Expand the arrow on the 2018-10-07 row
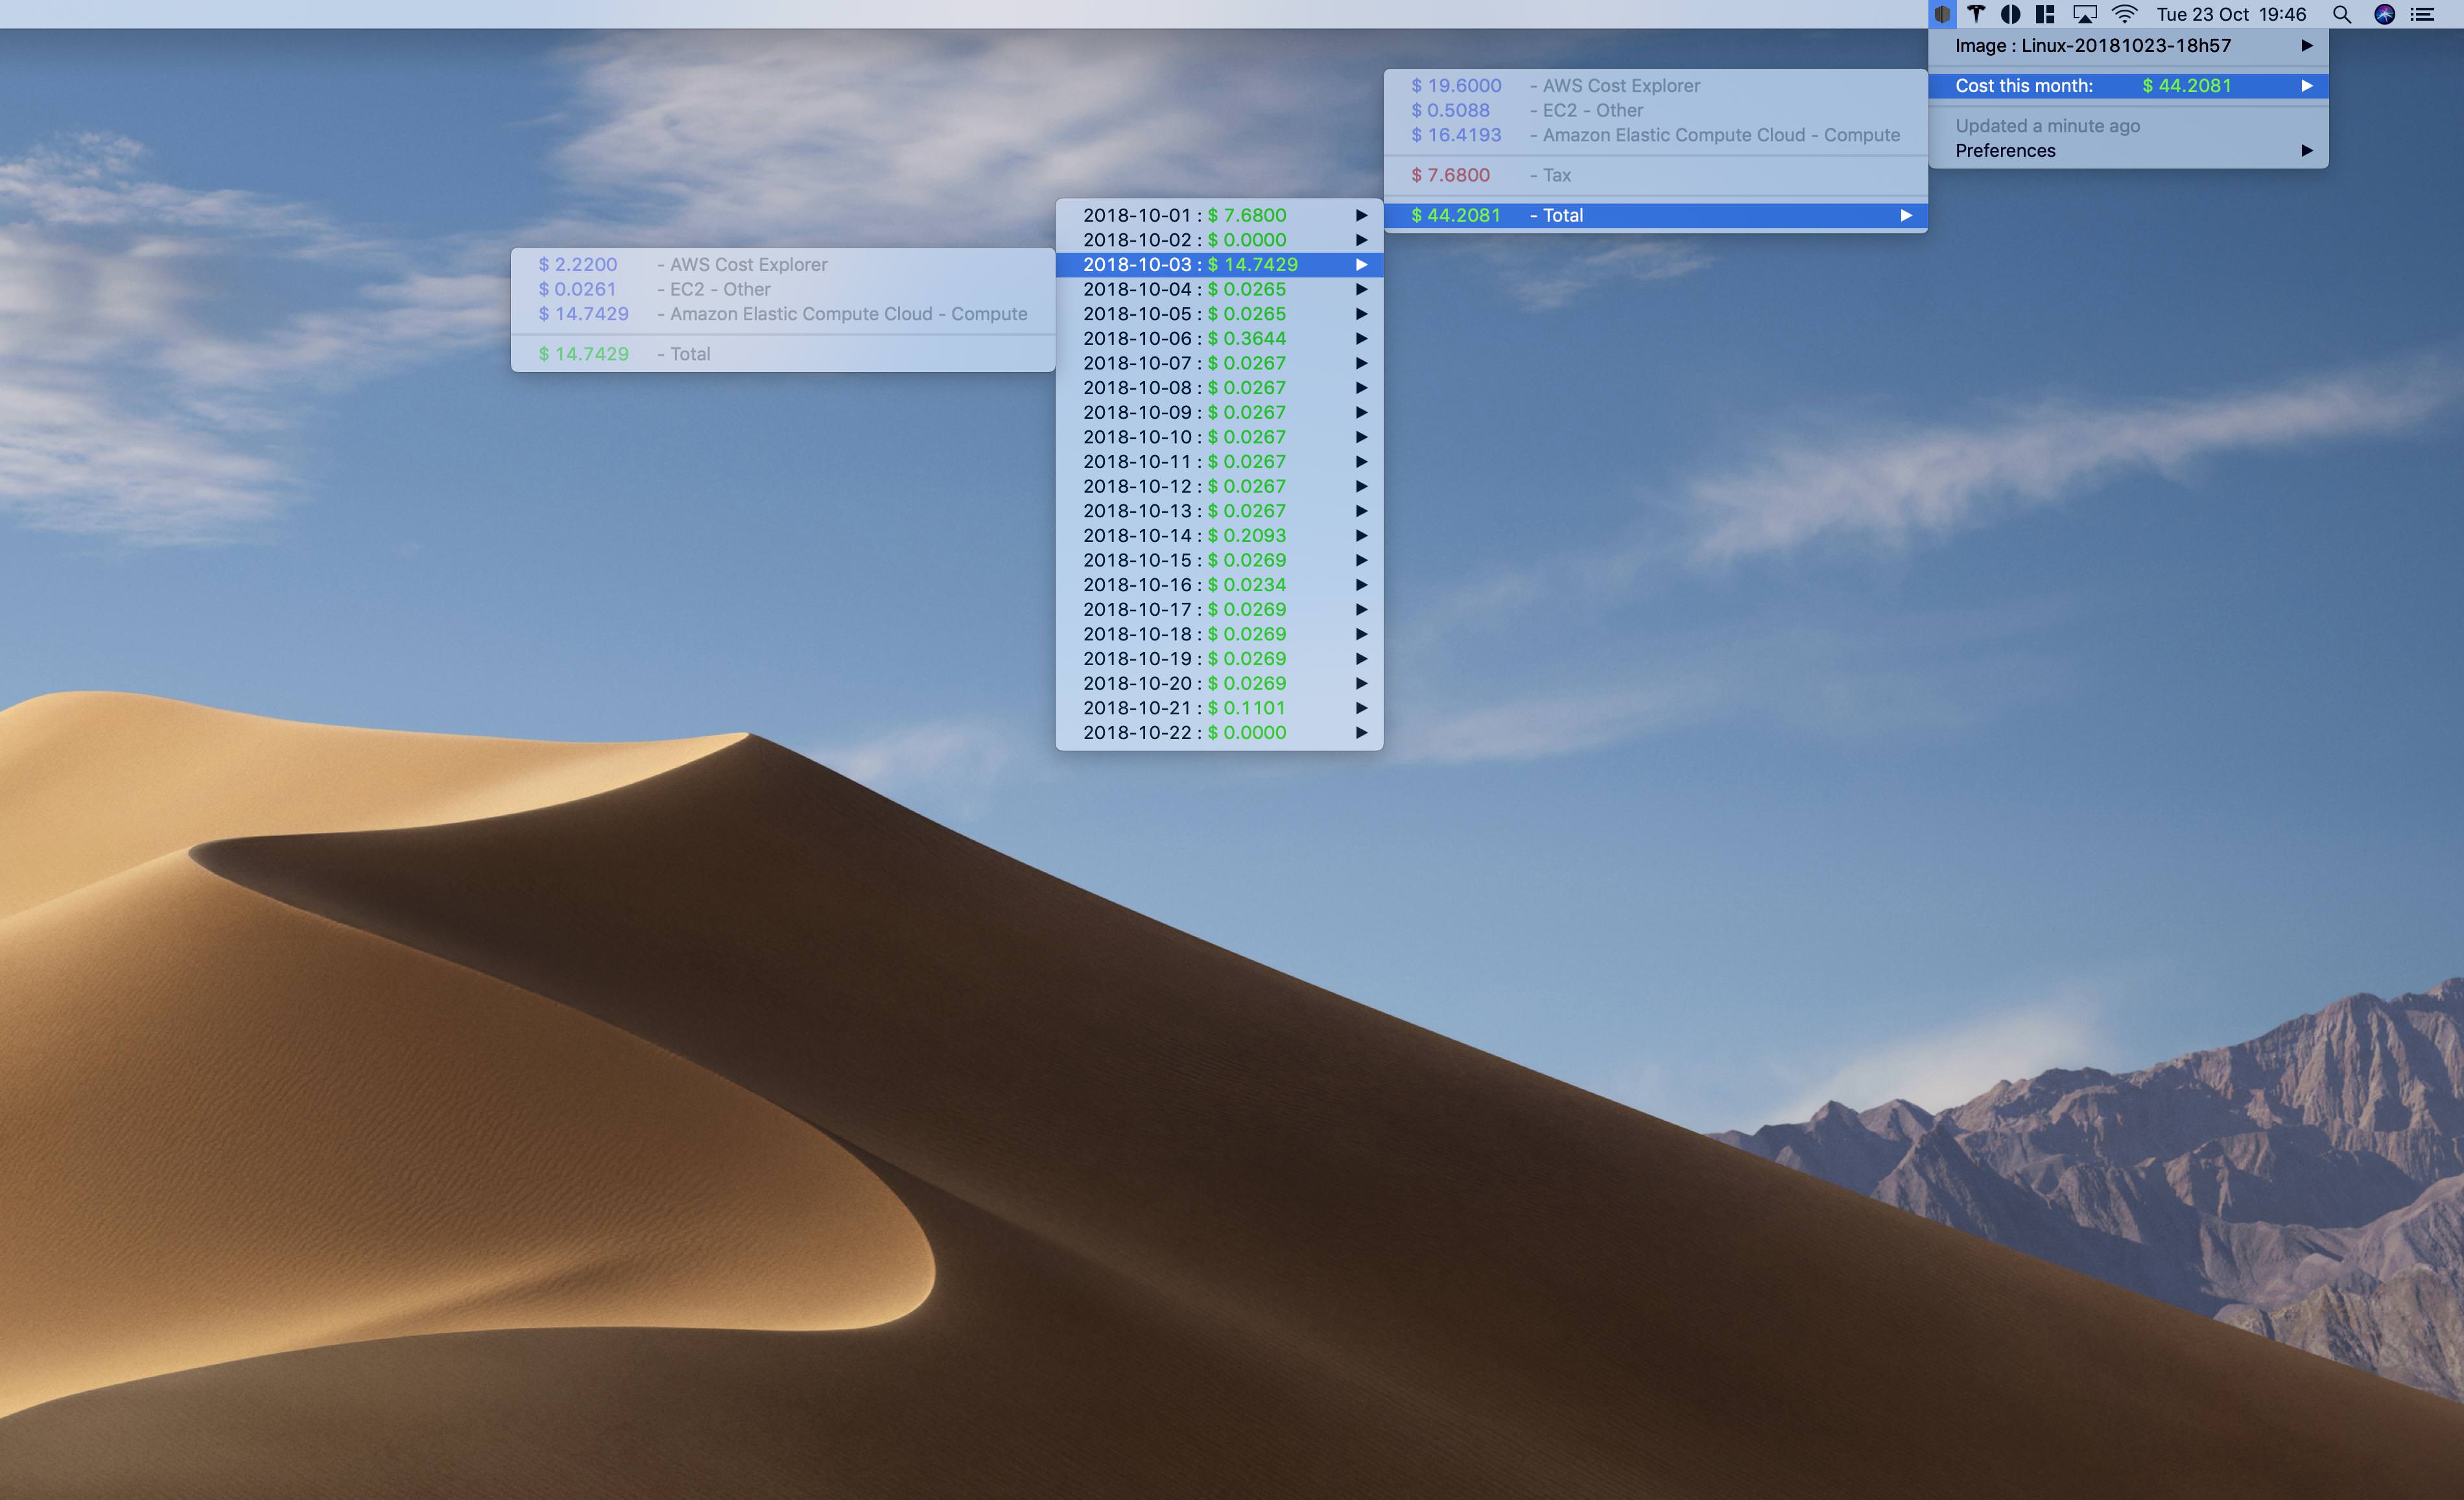2464x1500 pixels. point(1361,363)
